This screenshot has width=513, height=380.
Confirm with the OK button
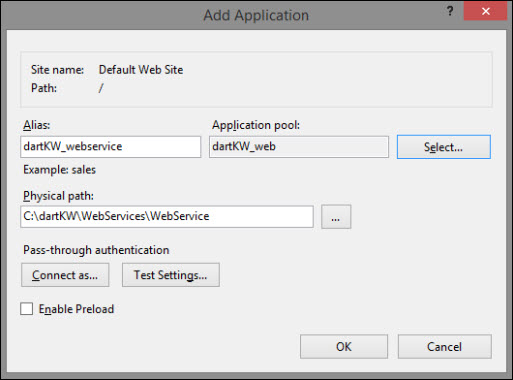point(344,347)
